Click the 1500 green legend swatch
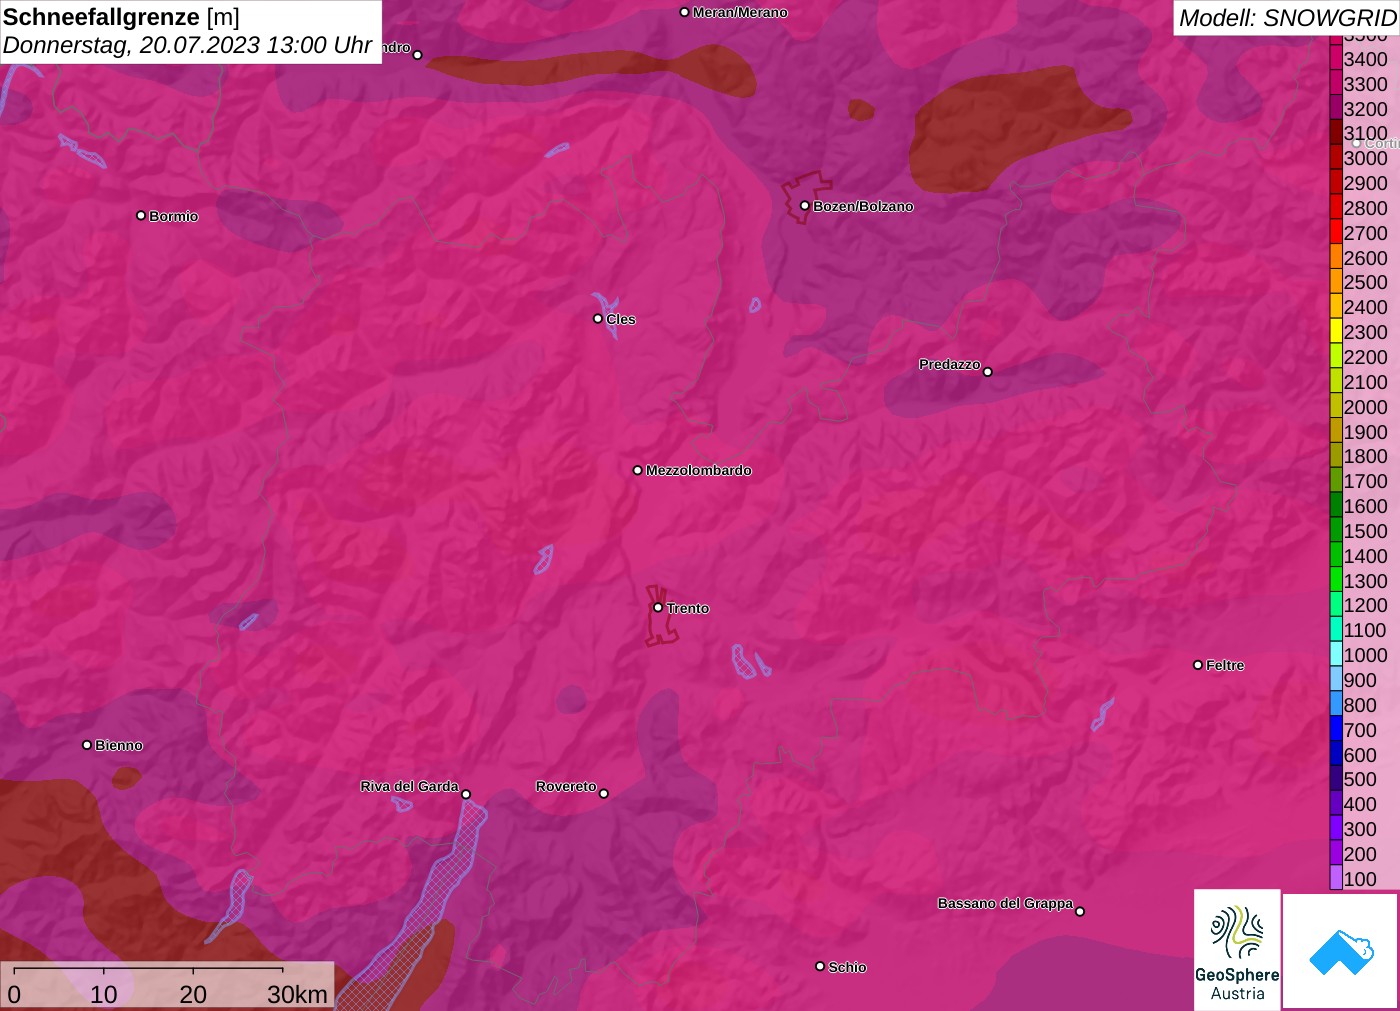Viewport: 1400px width, 1011px height. click(x=1336, y=530)
